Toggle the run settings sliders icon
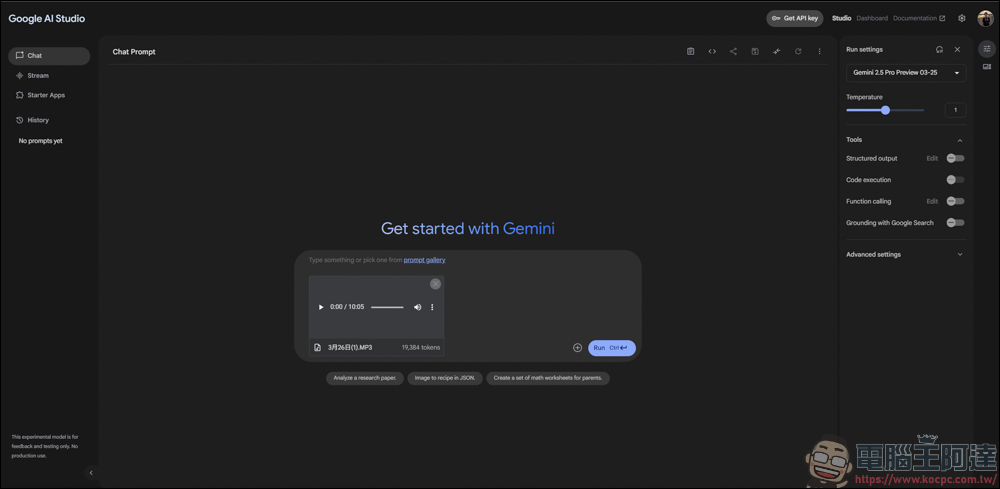This screenshot has height=489, width=1000. [987, 48]
